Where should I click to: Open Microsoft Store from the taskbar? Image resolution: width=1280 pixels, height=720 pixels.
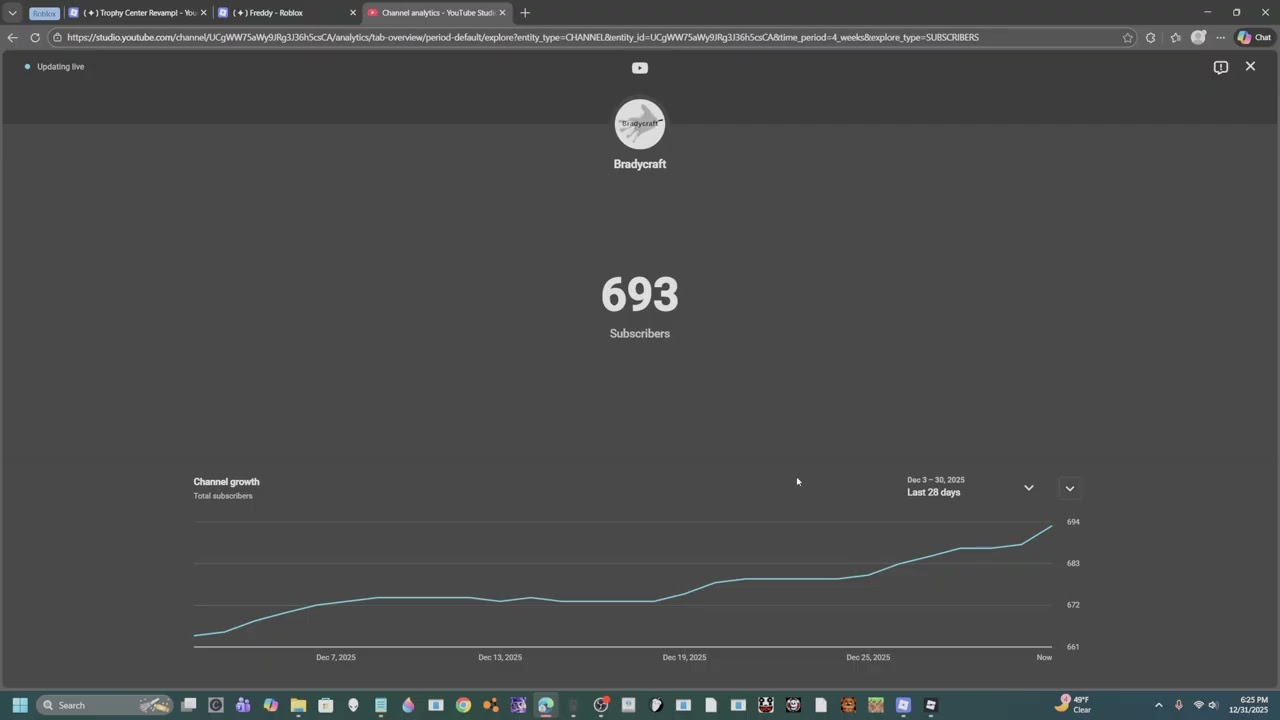325,705
